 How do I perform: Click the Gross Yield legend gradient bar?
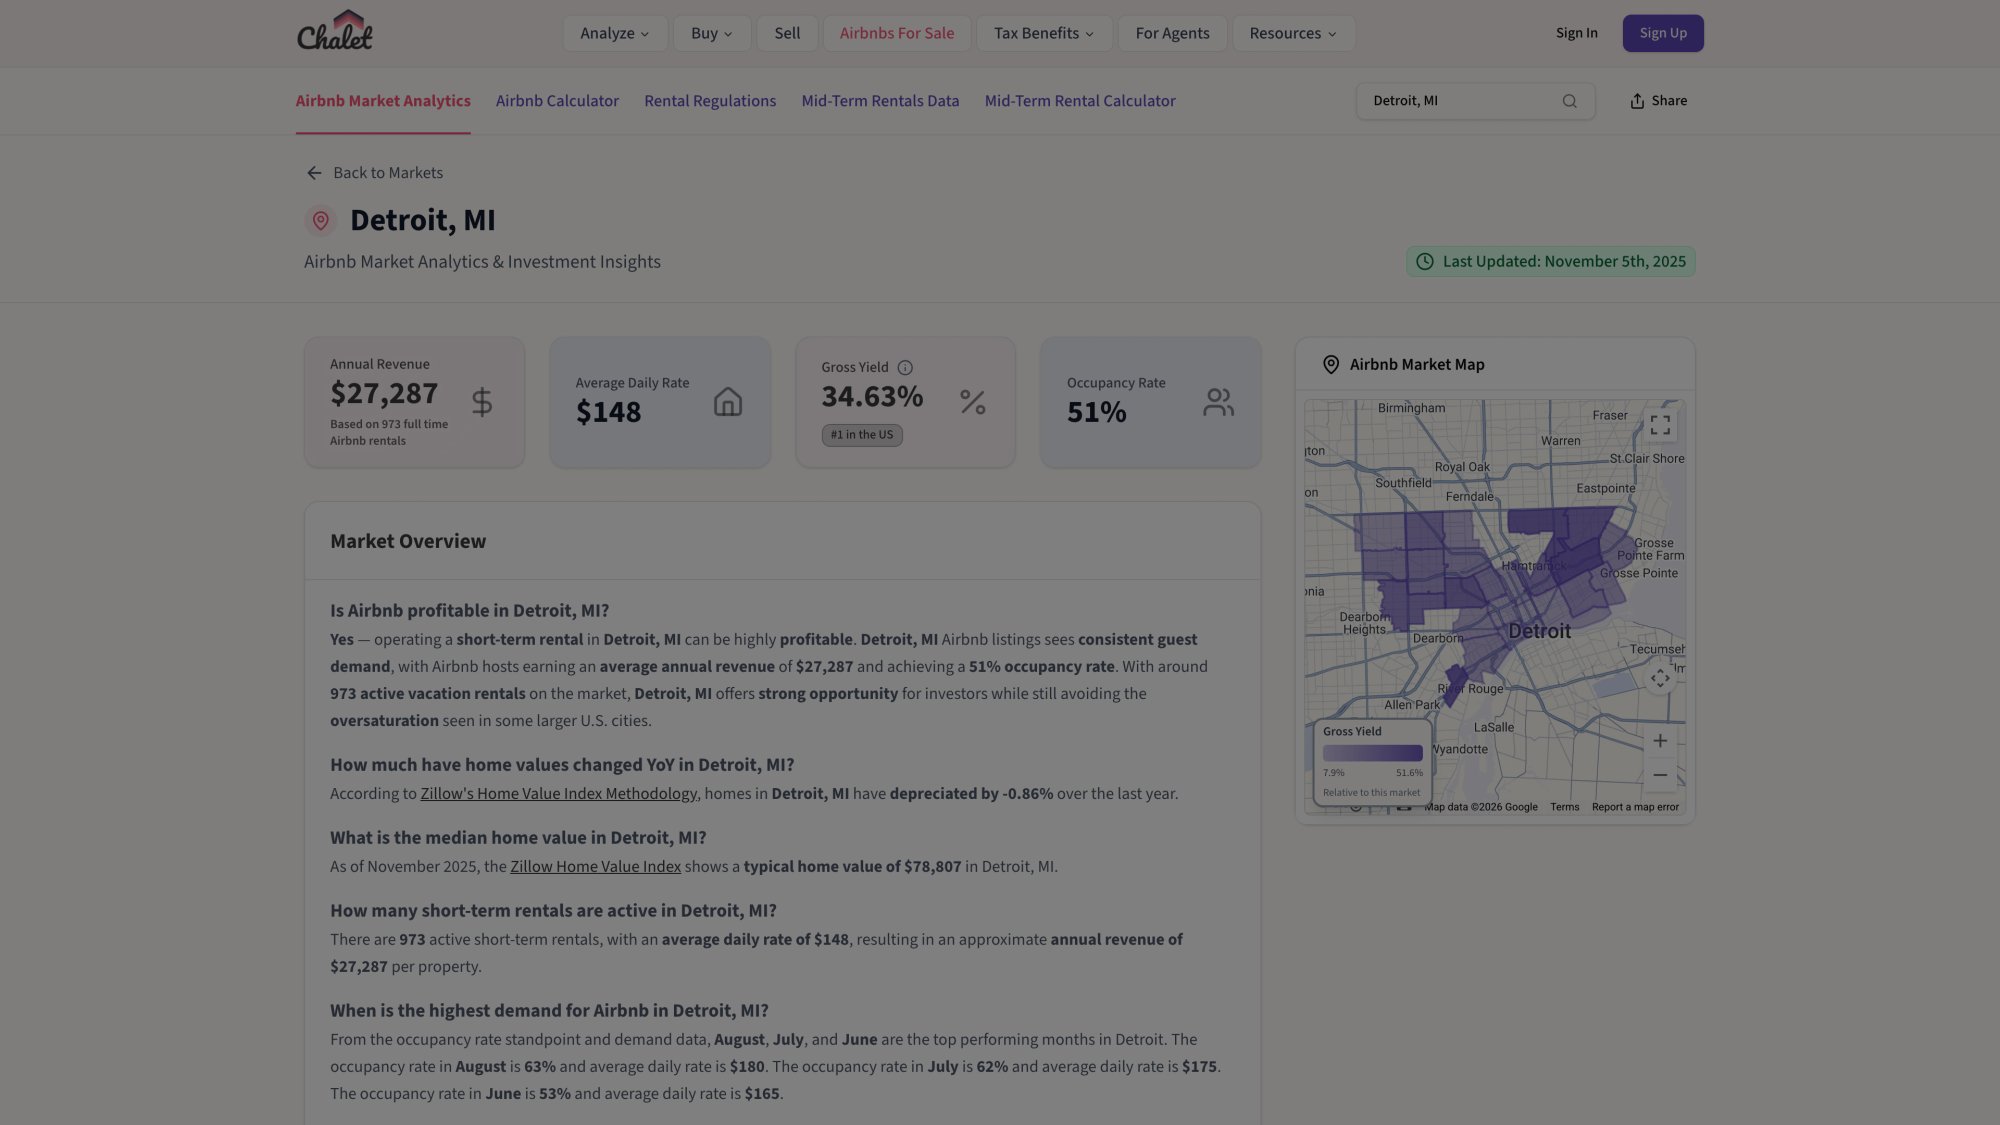pyautogui.click(x=1373, y=752)
